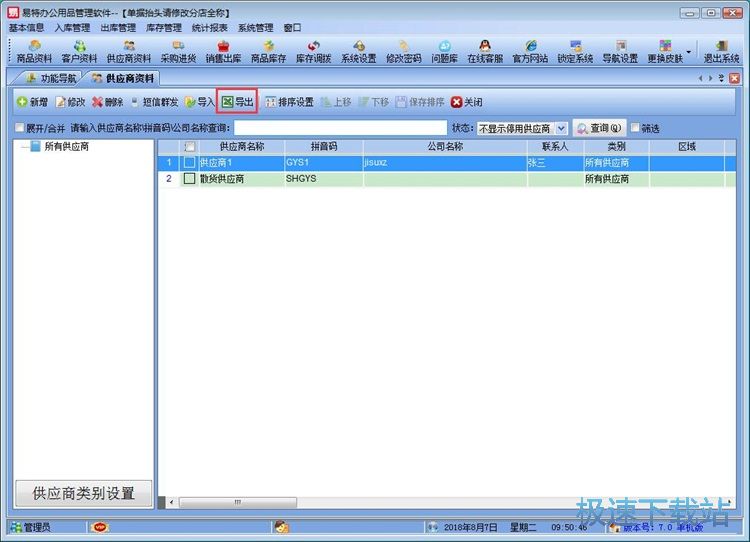Open the 状态 dropdown list
Image resolution: width=750 pixels, height=542 pixels.
[x=562, y=128]
